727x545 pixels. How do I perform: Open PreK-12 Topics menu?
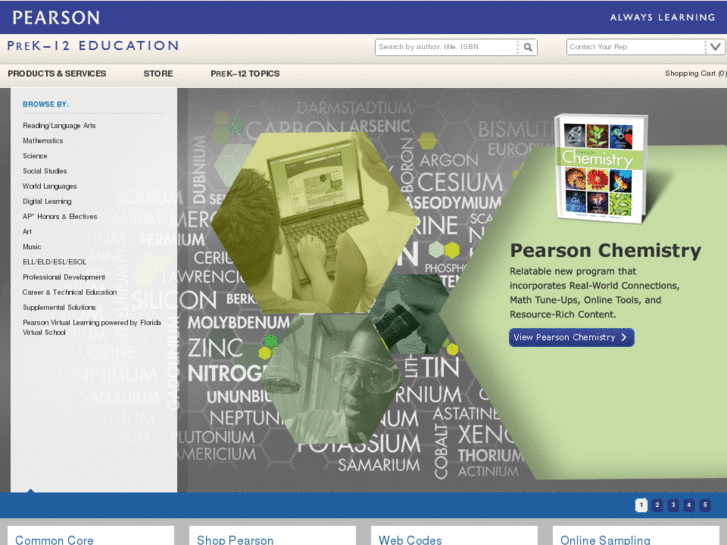point(245,73)
